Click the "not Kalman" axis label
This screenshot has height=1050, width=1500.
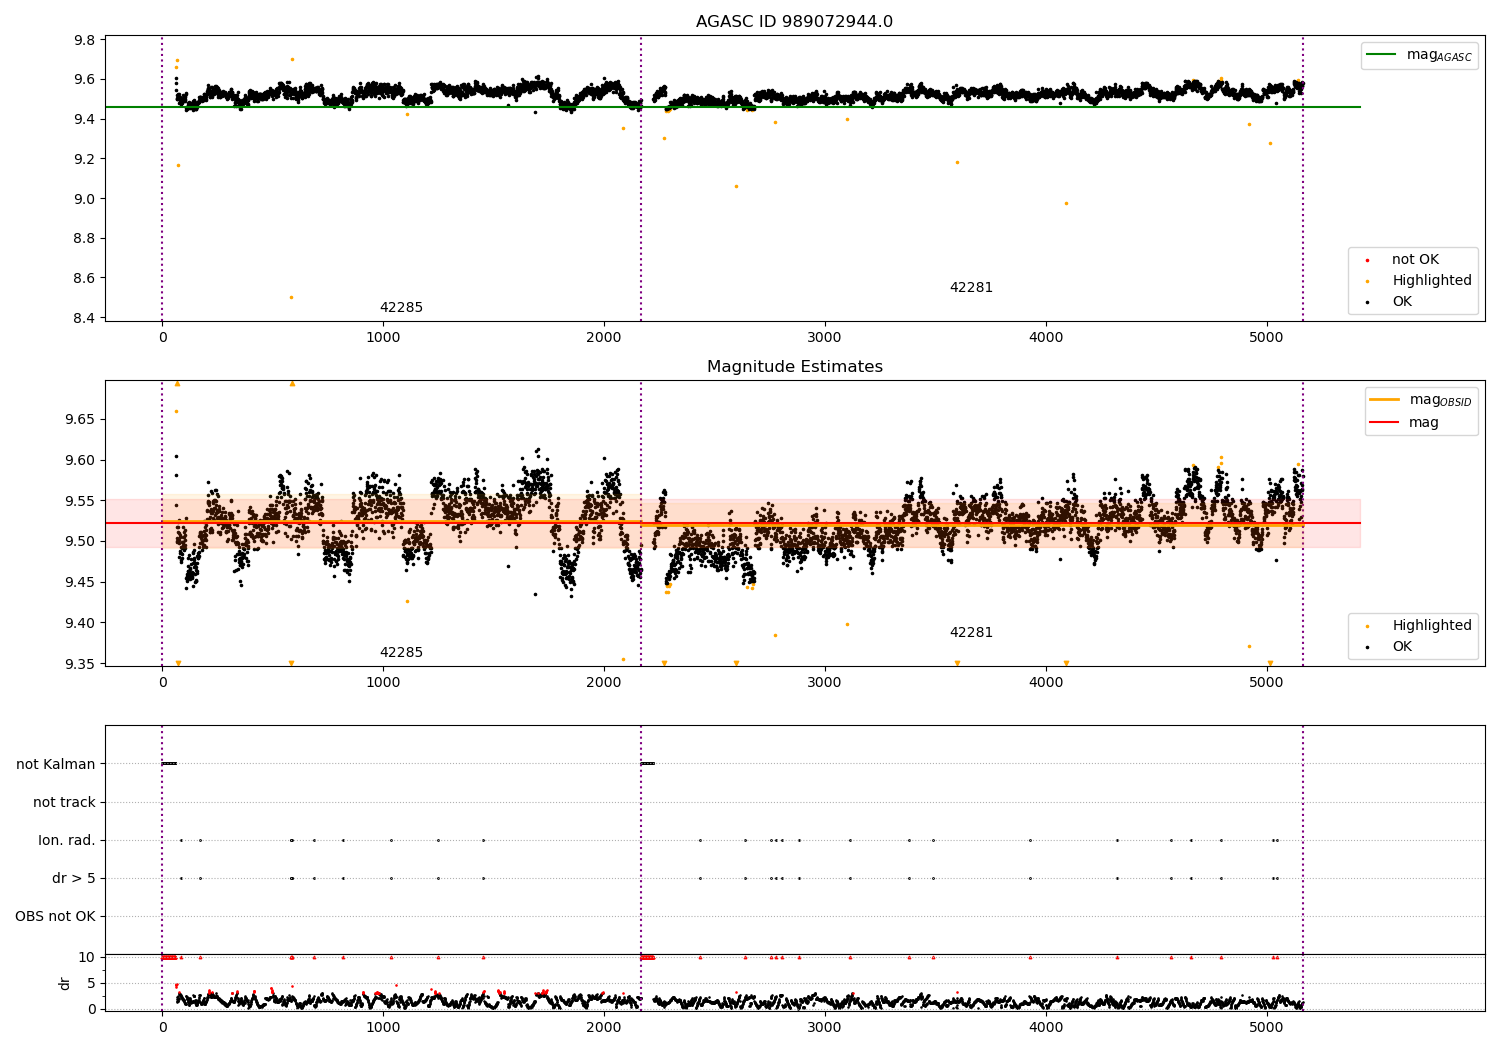click(56, 764)
